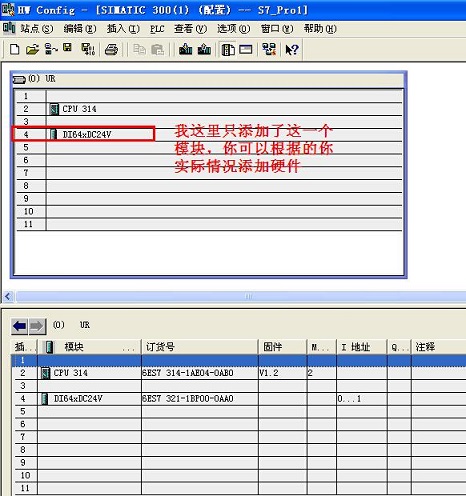Print the hardware configuration
466x496 pixels.
[x=111, y=49]
